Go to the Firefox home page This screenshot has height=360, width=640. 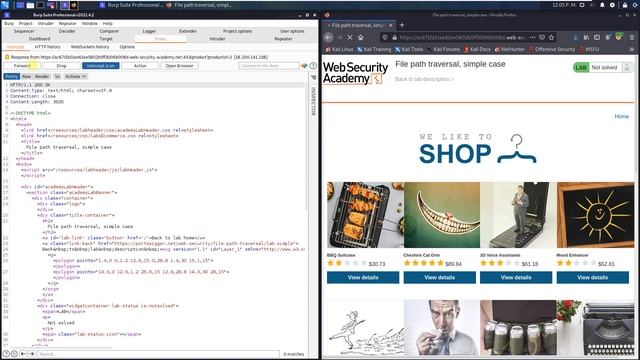click(360, 37)
